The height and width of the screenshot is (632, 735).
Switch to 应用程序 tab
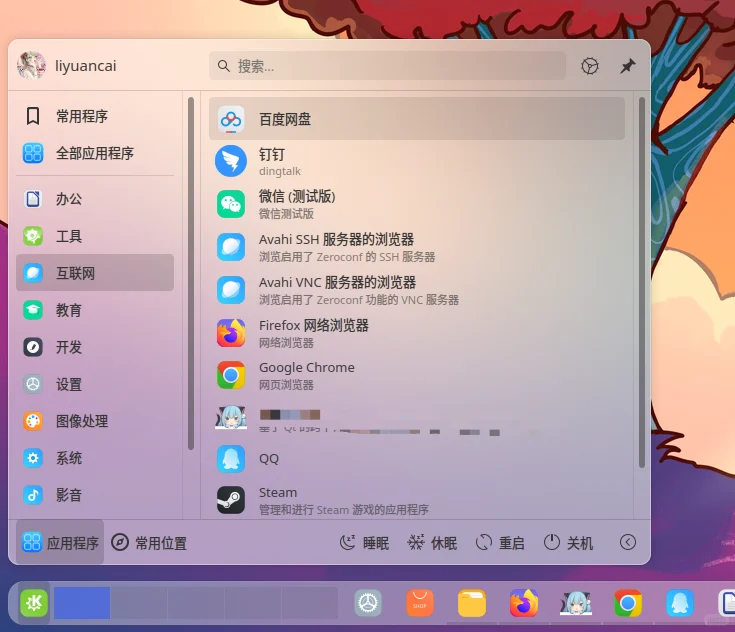click(60, 542)
